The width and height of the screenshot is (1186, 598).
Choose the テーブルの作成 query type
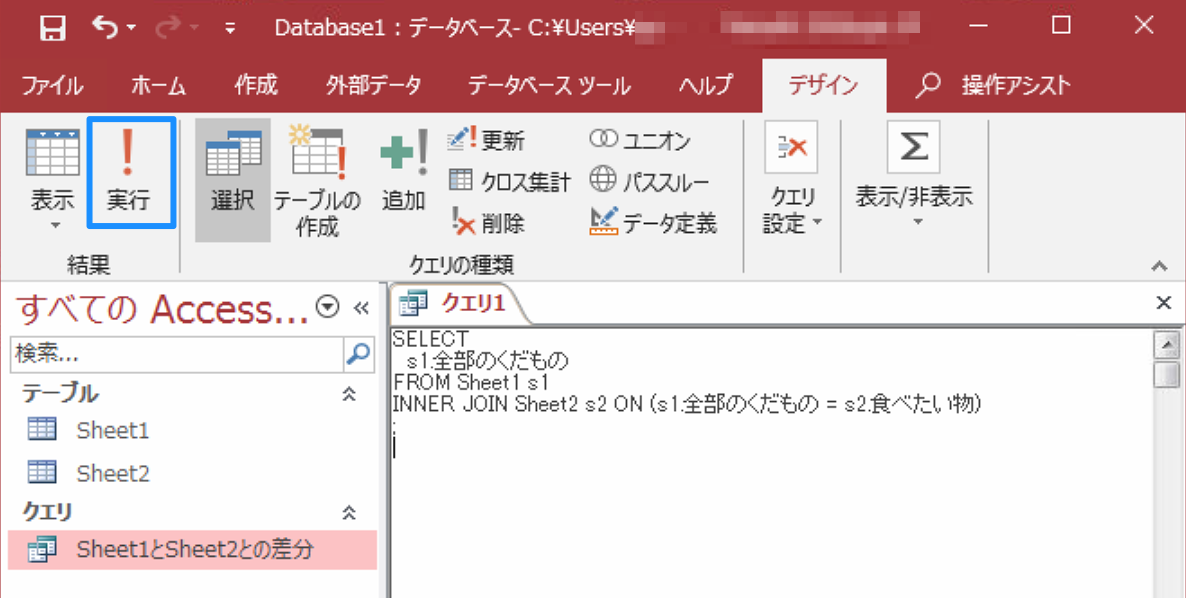pyautogui.click(x=317, y=180)
